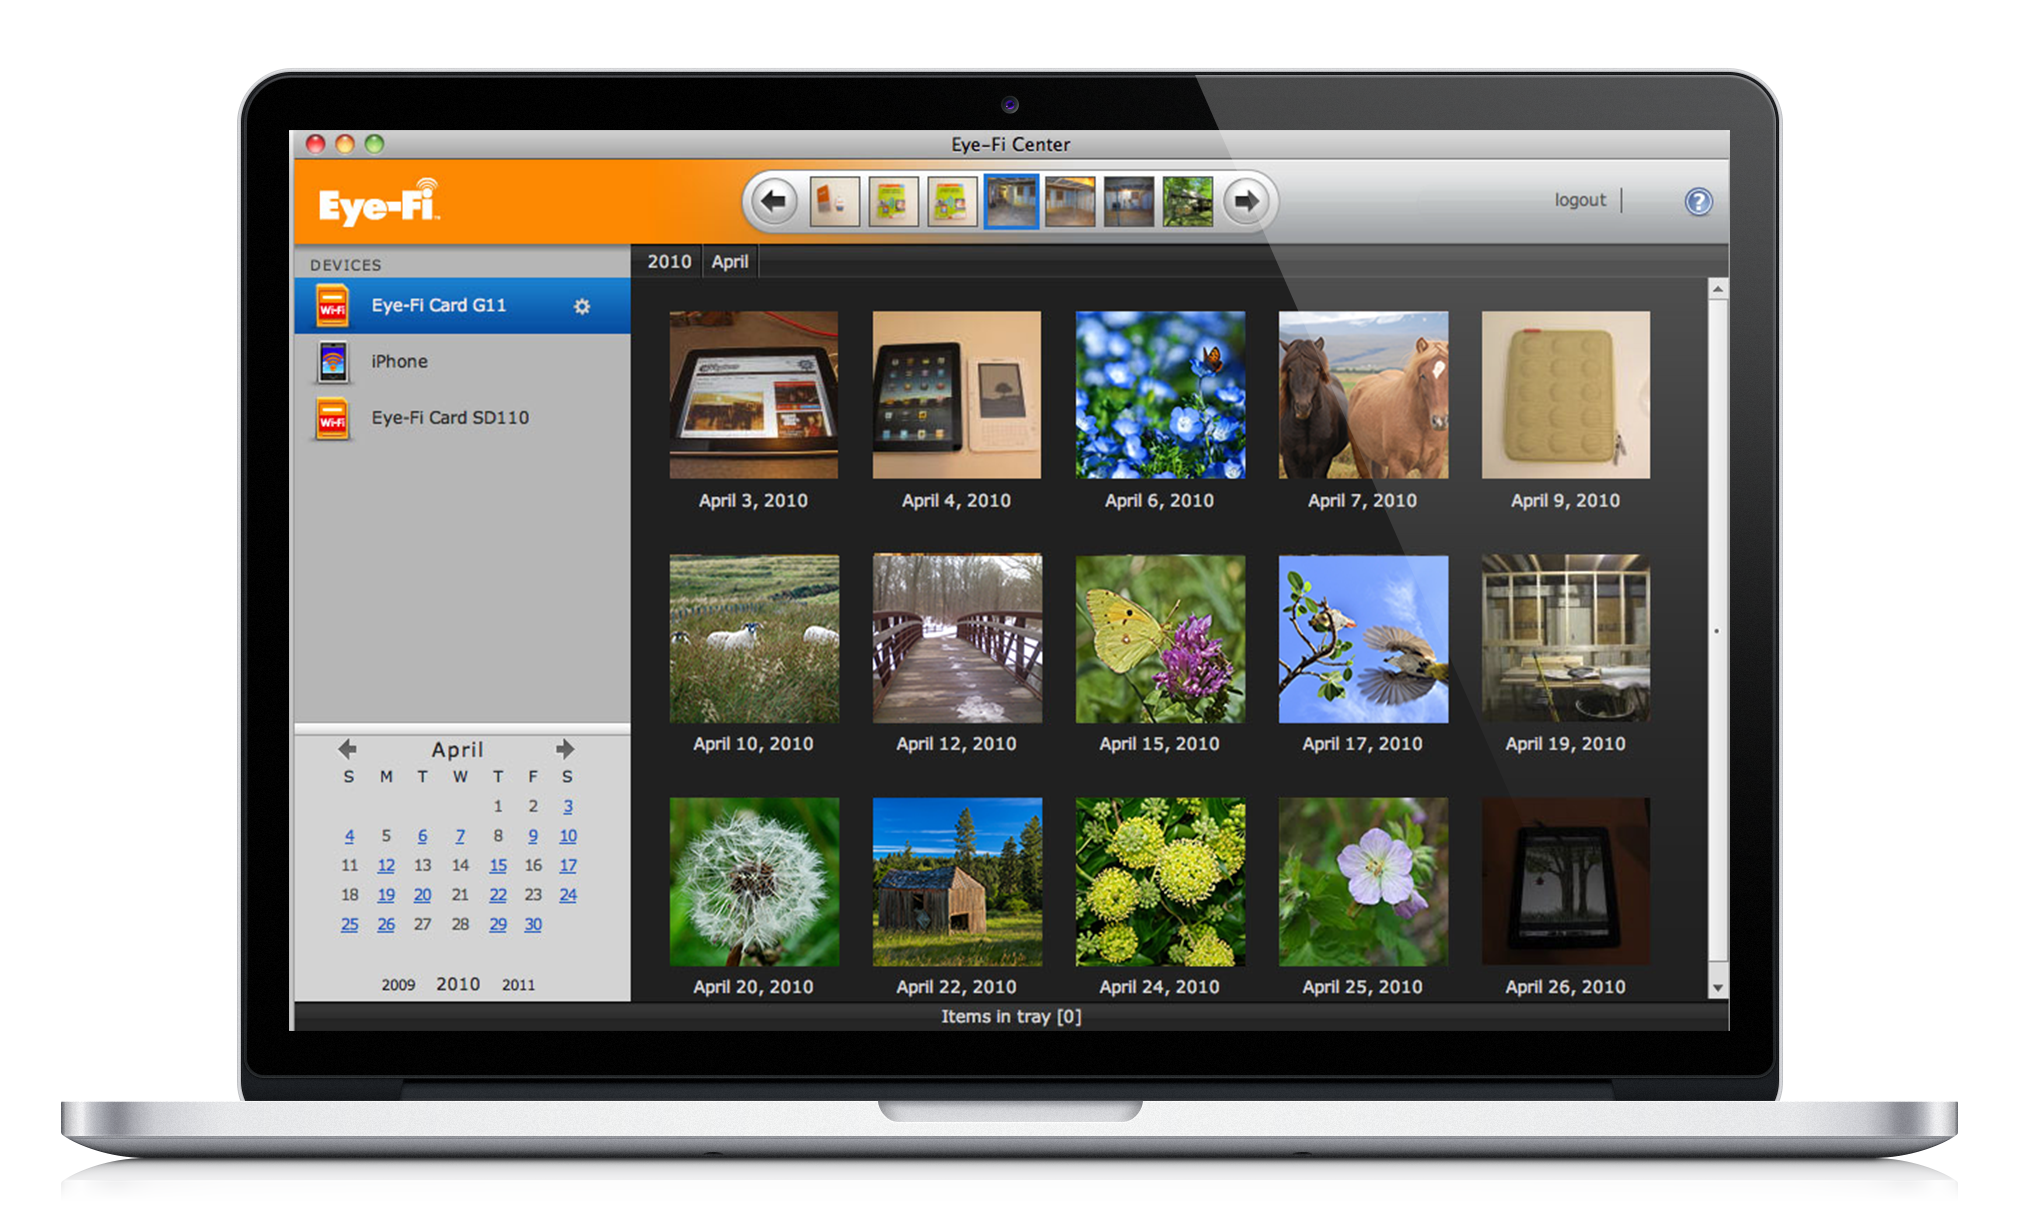Select calendar day 12
This screenshot has width=2020, height=1215.
[386, 865]
